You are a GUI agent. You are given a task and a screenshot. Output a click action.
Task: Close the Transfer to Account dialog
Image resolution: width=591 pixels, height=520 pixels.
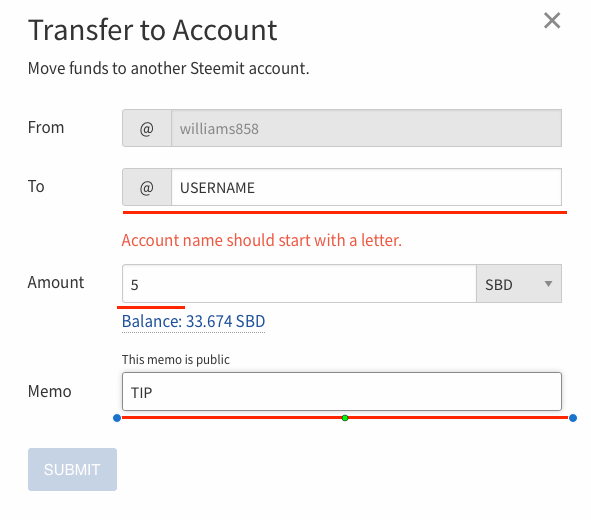point(552,20)
